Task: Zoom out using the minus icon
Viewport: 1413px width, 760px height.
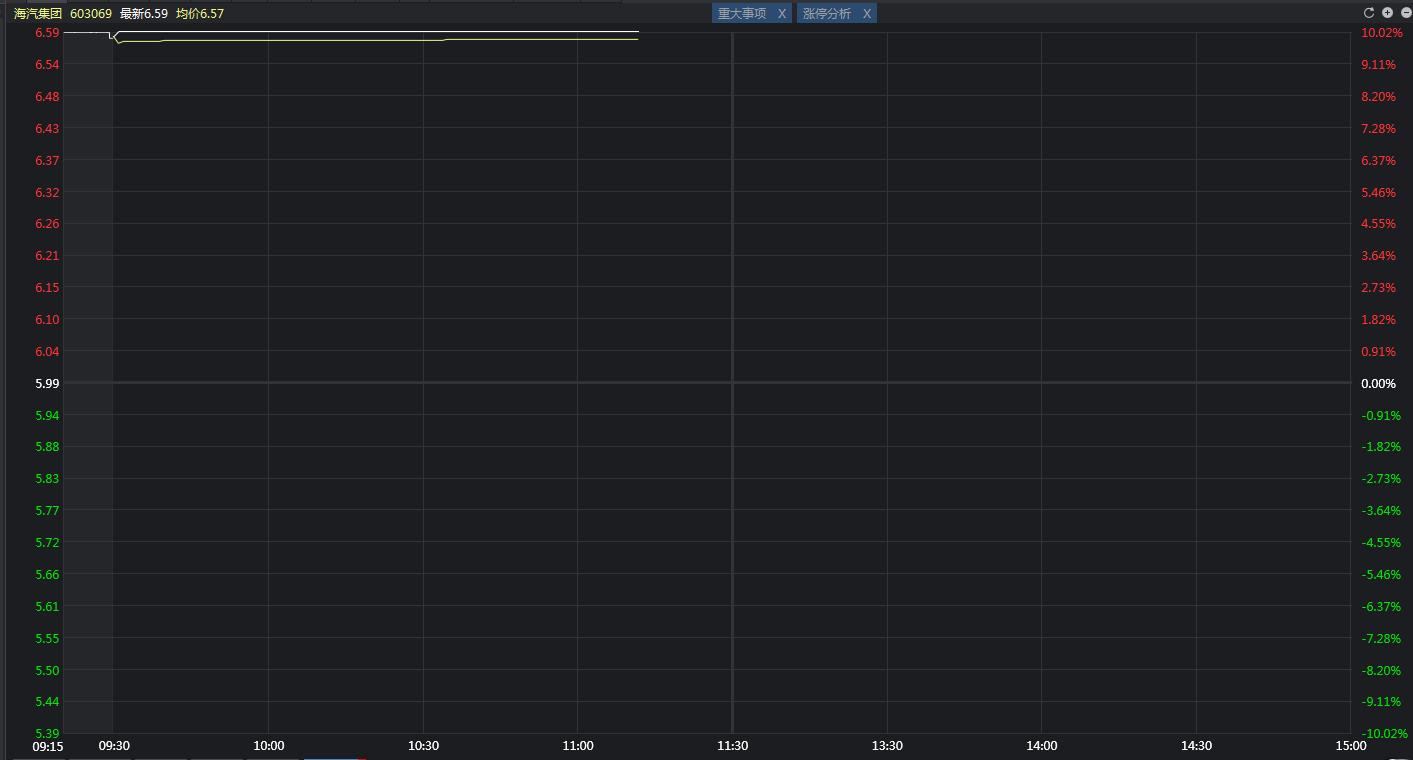Action: click(1406, 13)
